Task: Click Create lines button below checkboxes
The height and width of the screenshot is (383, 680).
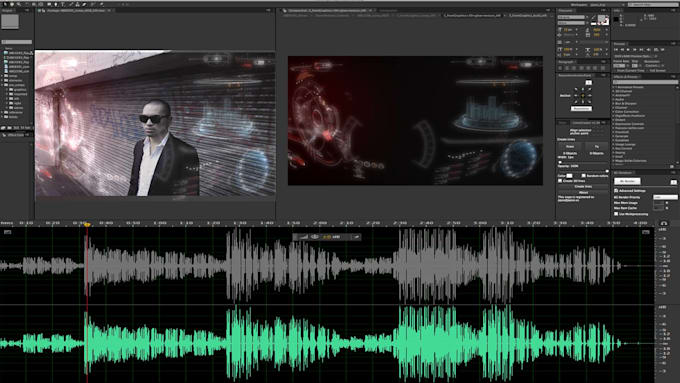Action: point(583,187)
